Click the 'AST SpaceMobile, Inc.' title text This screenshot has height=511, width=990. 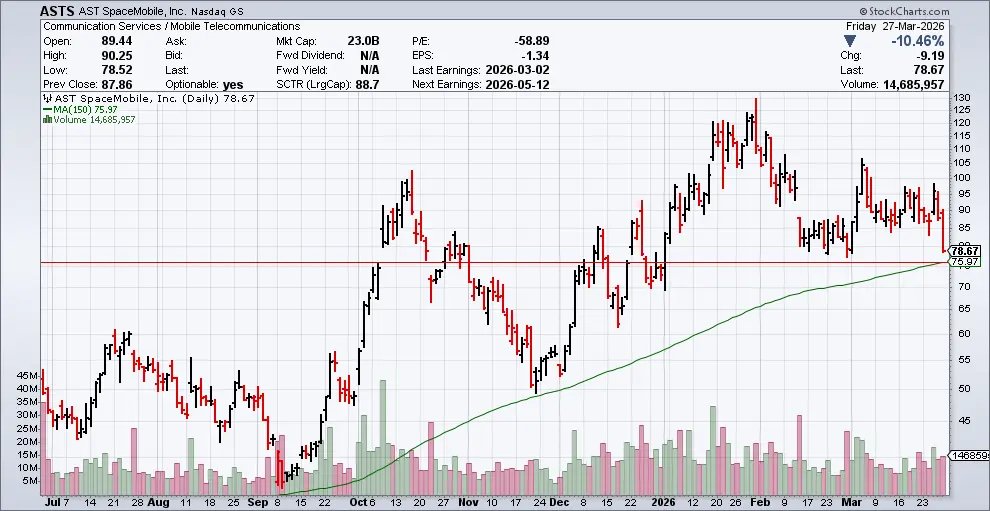pos(132,11)
